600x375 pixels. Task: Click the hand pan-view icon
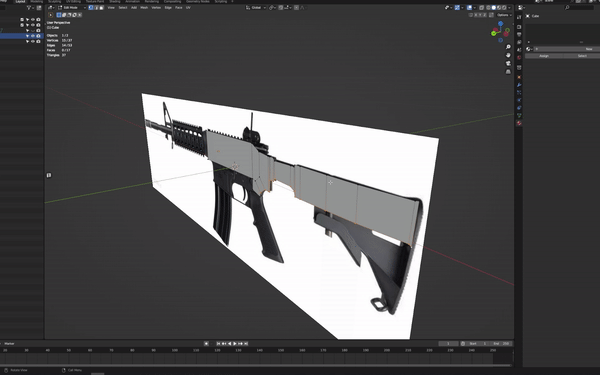[x=508, y=55]
